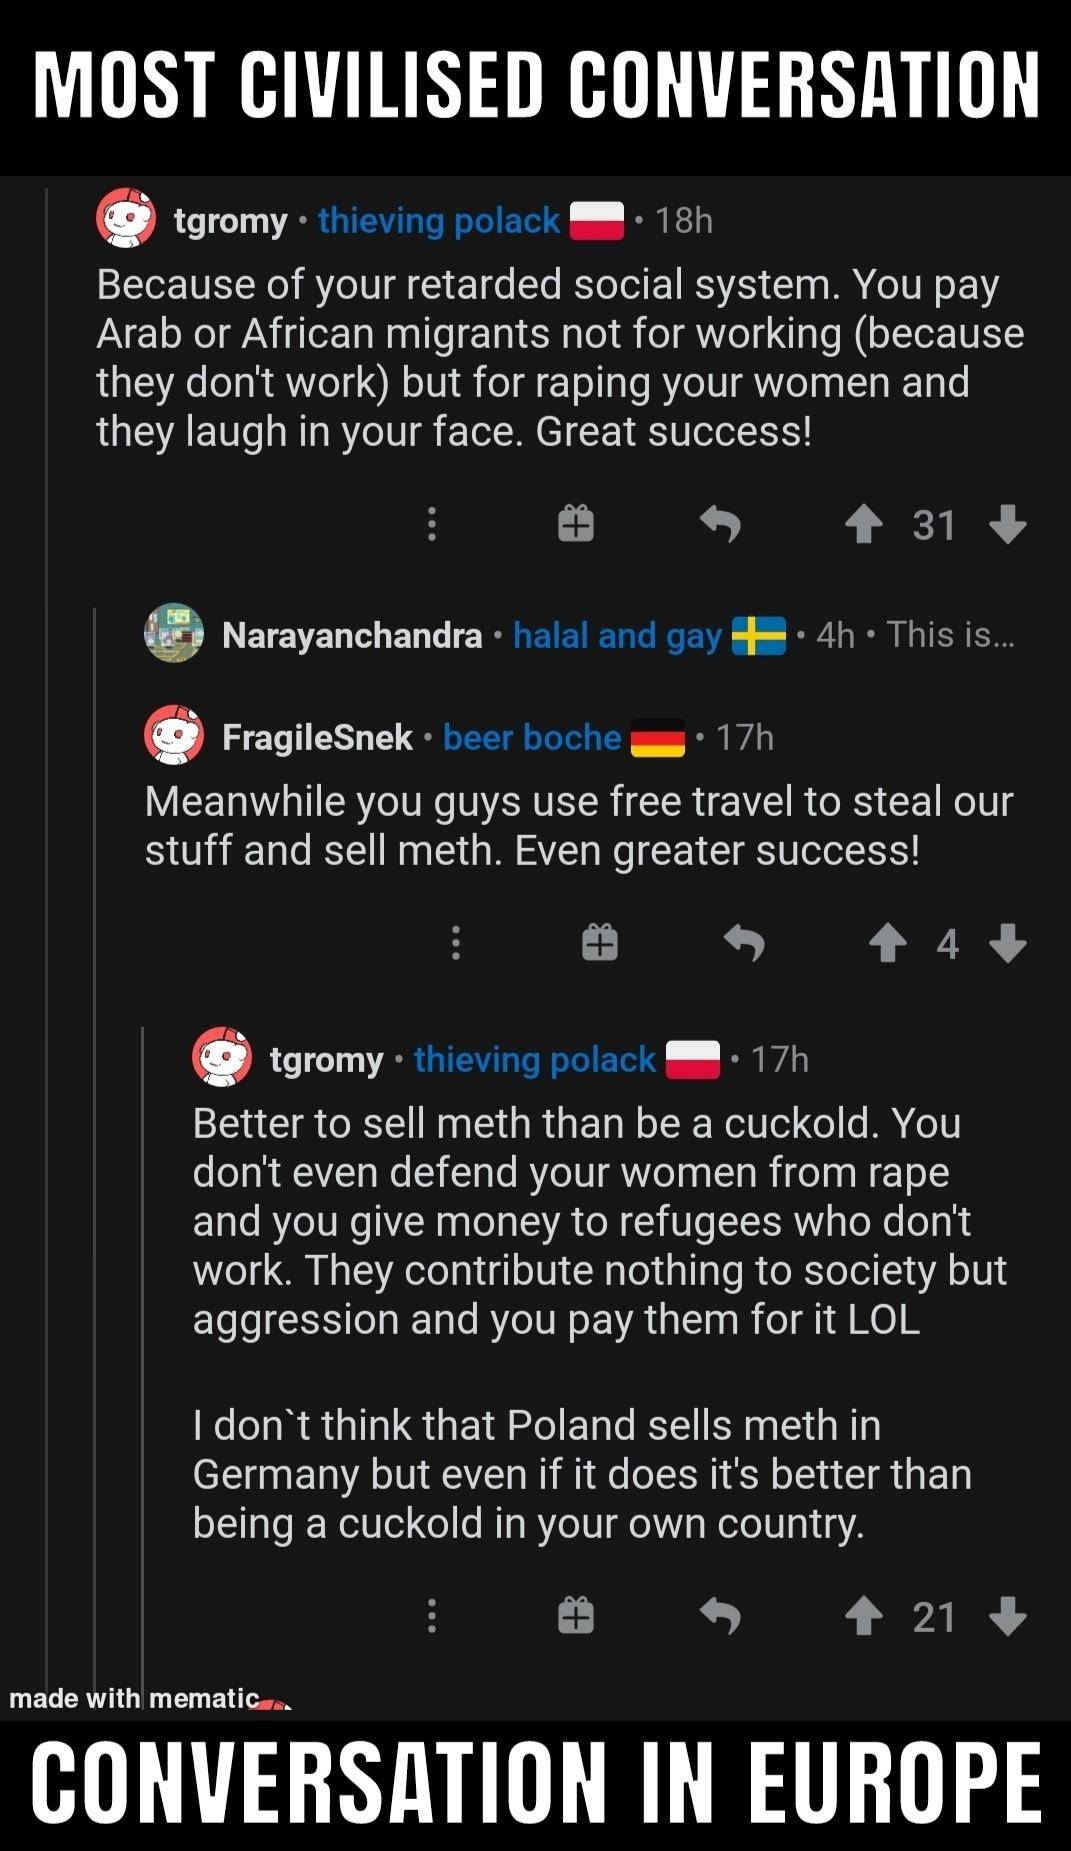The height and width of the screenshot is (1851, 1071).
Task: Click the Polish flag next to thieving polack
Action: (598, 220)
